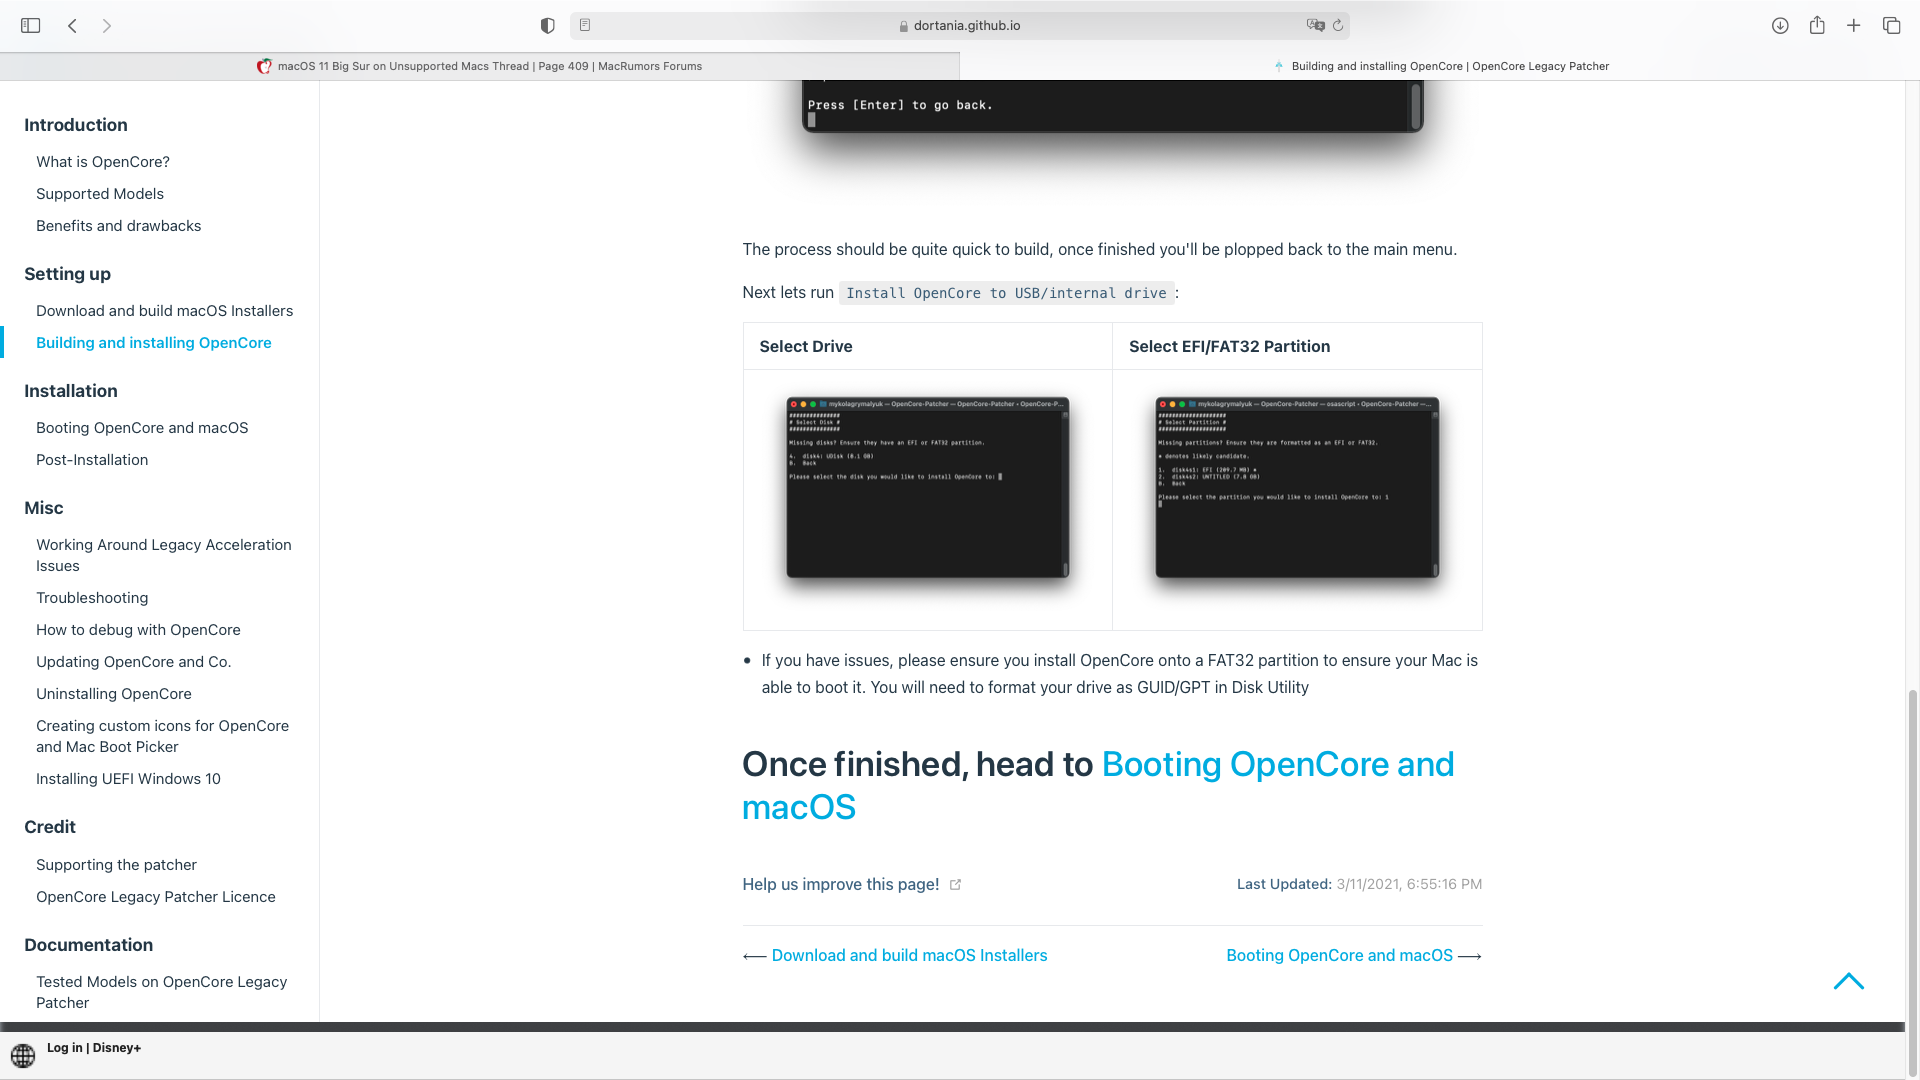This screenshot has height=1080, width=1920.
Task: Click the forward navigation arrow
Action: [x=107, y=26]
